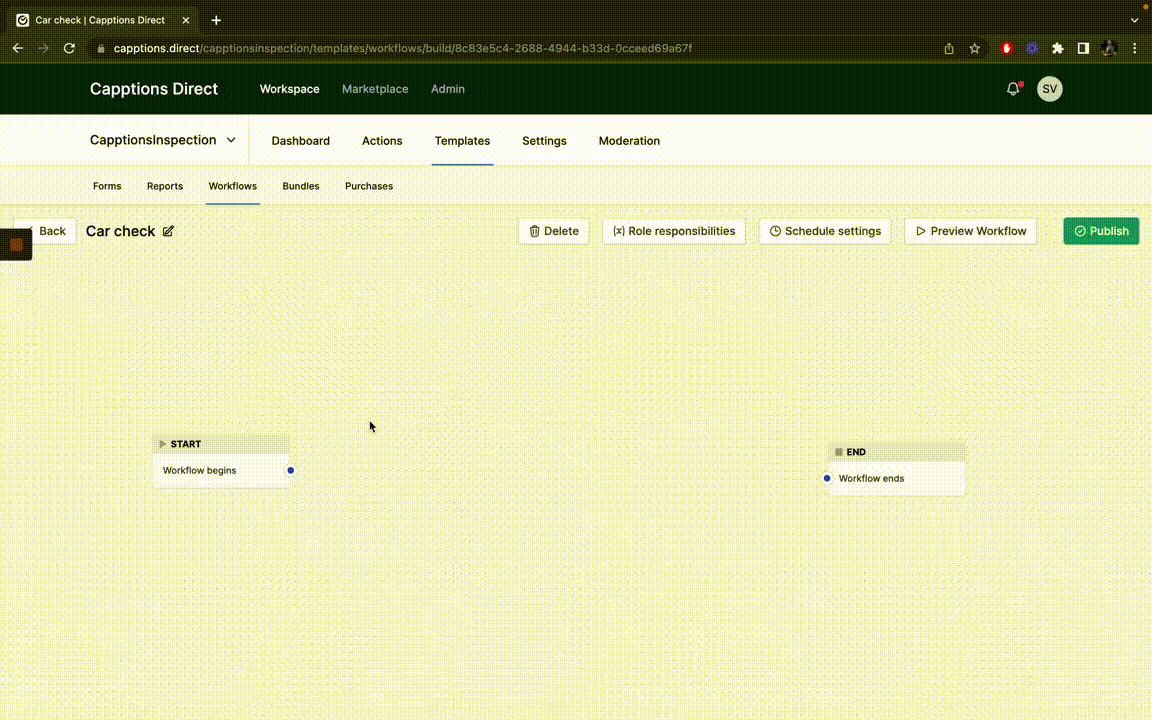
Task: Select the END node header
Action: point(897,452)
